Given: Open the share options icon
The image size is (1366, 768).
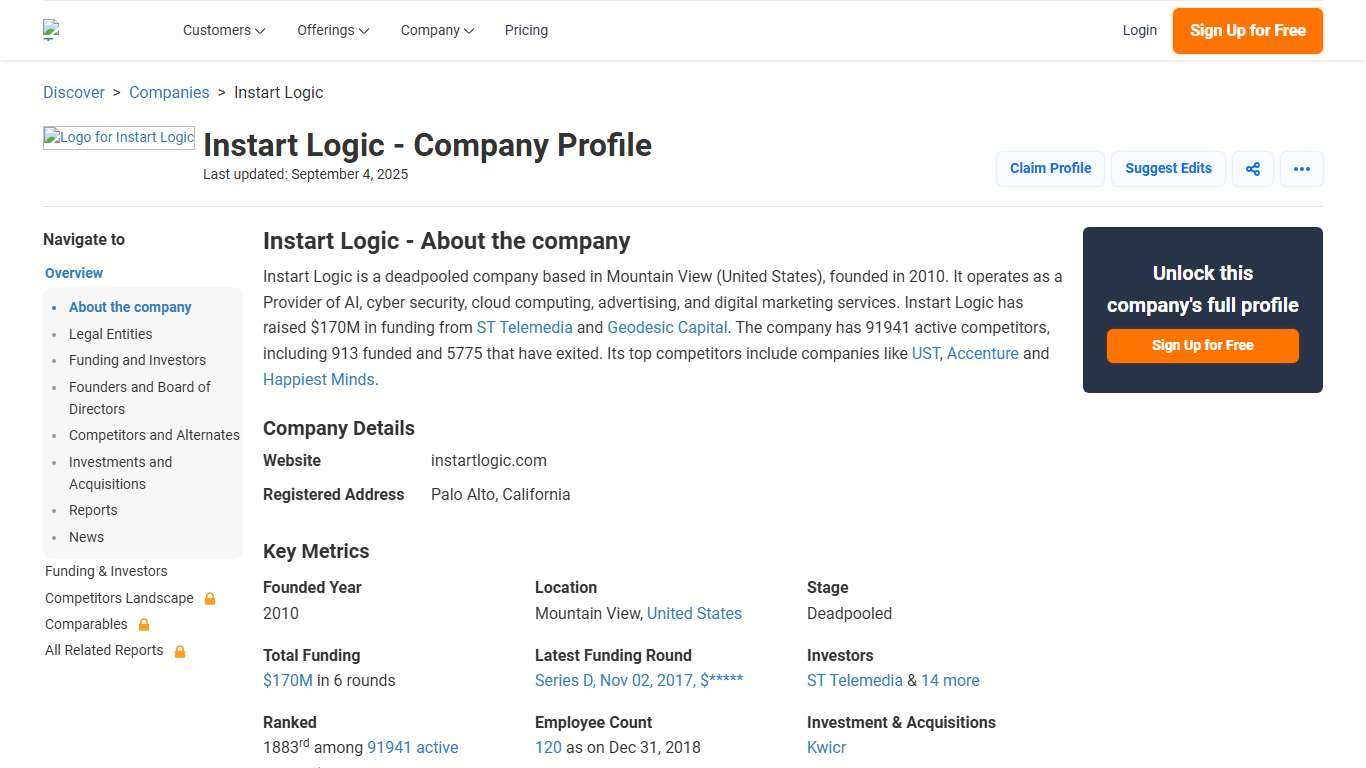Looking at the screenshot, I should [x=1252, y=168].
